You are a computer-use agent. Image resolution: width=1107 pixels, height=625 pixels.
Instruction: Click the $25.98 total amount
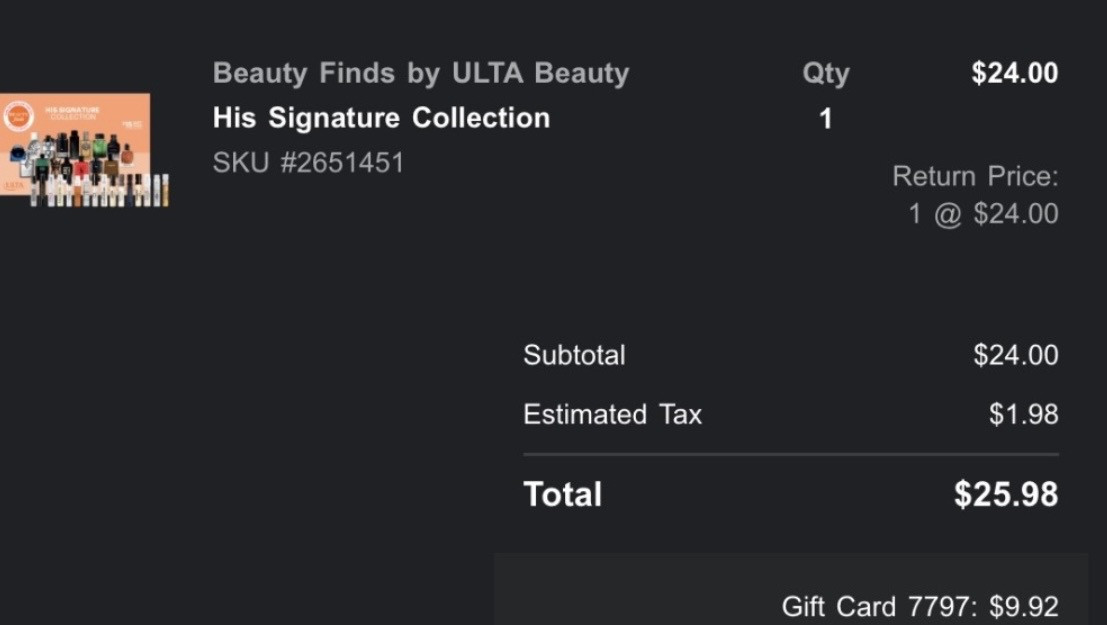click(x=1005, y=494)
